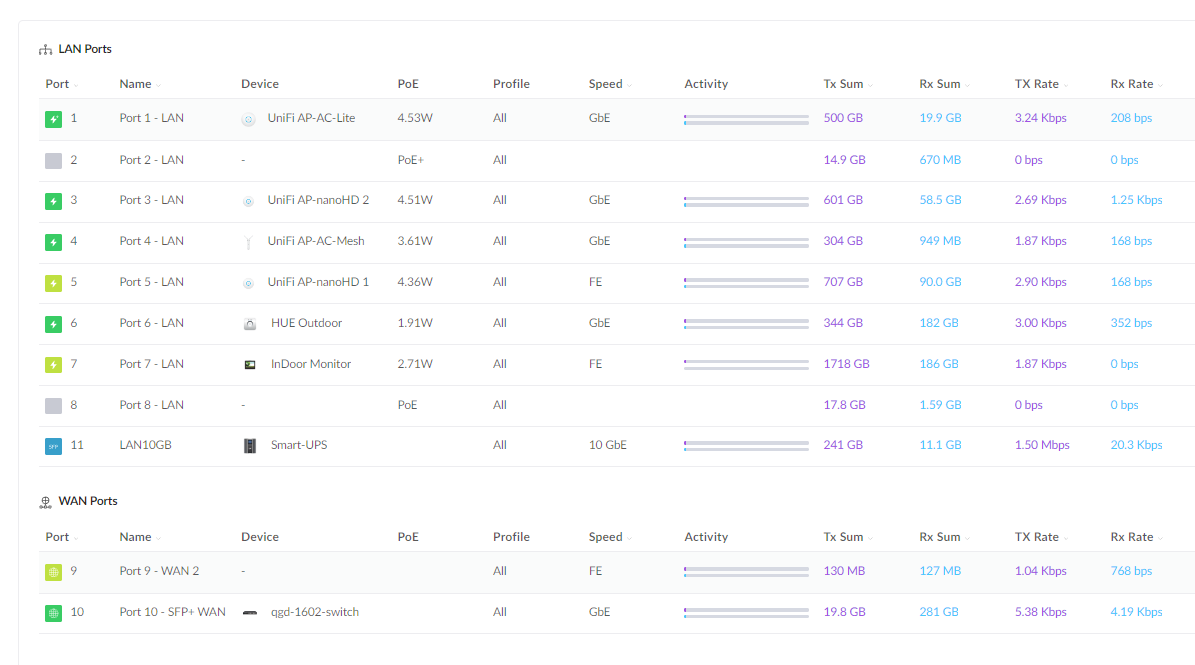Click the lime PoE status icon for port 7
This screenshot has height=665, width=1195.
tap(53, 365)
